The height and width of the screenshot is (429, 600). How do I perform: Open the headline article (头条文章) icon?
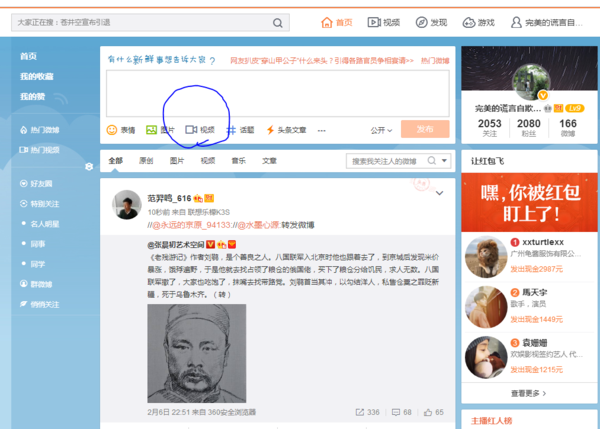270,130
